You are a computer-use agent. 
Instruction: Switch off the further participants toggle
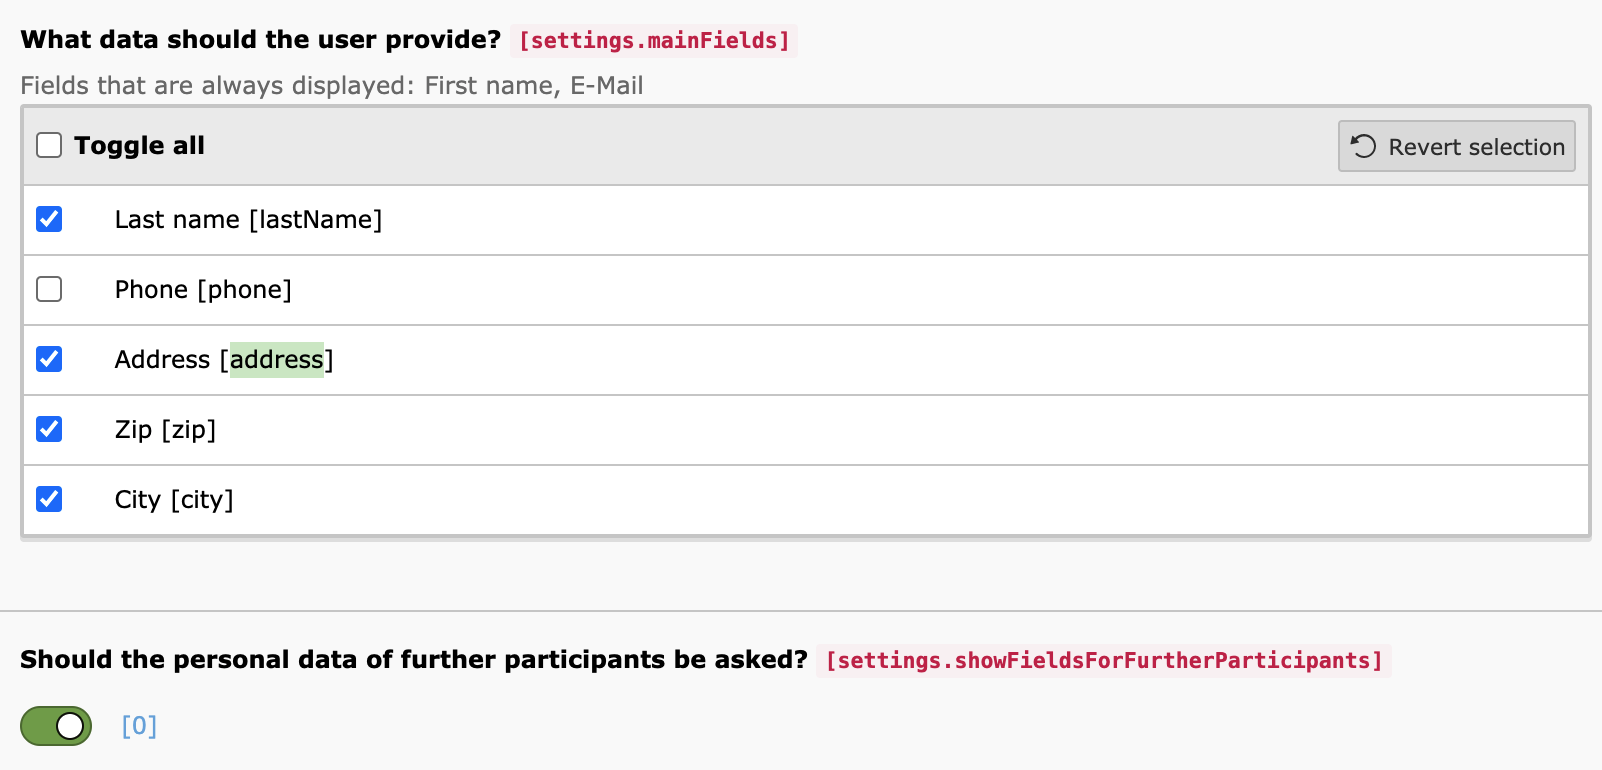coord(56,726)
